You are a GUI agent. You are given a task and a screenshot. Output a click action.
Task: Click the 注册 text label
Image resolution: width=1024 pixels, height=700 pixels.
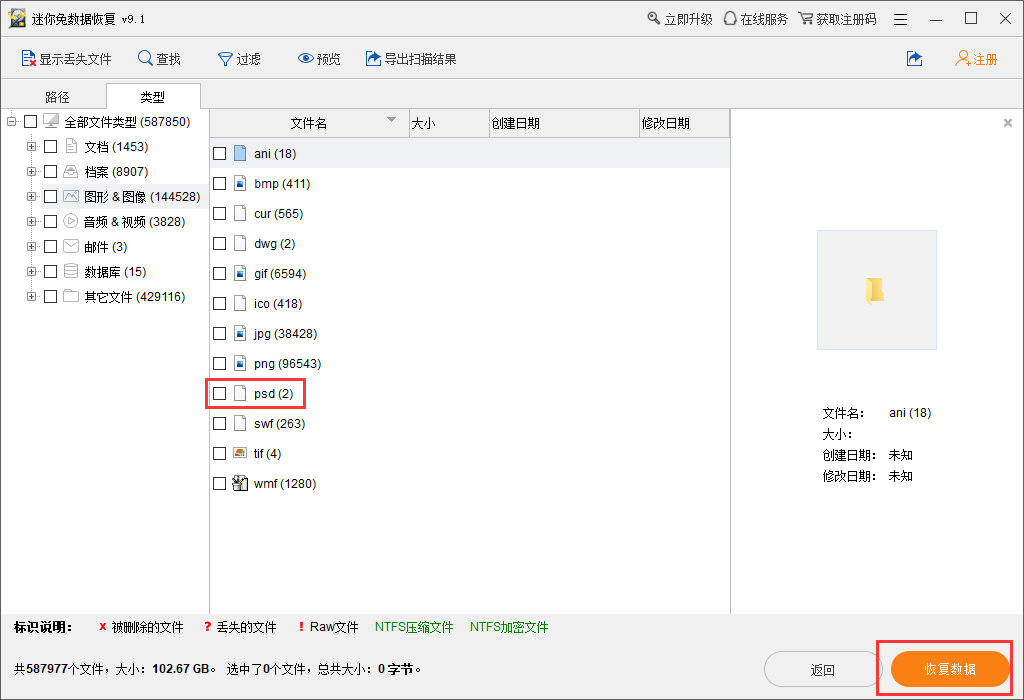[x=985, y=59]
